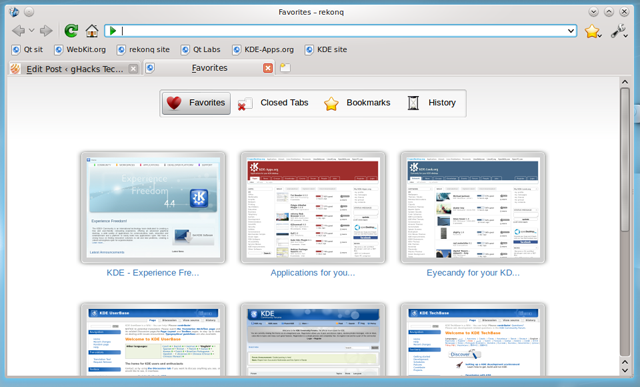640x387 pixels.
Task: Click the green reload page icon
Action: point(71,31)
